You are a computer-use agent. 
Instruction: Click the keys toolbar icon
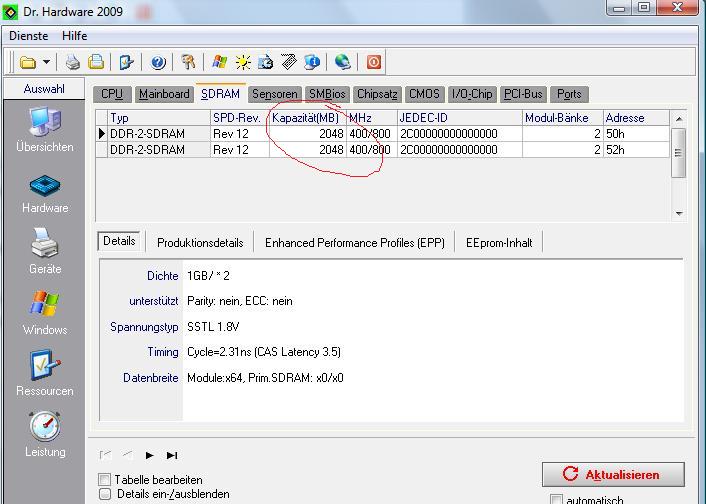point(188,62)
